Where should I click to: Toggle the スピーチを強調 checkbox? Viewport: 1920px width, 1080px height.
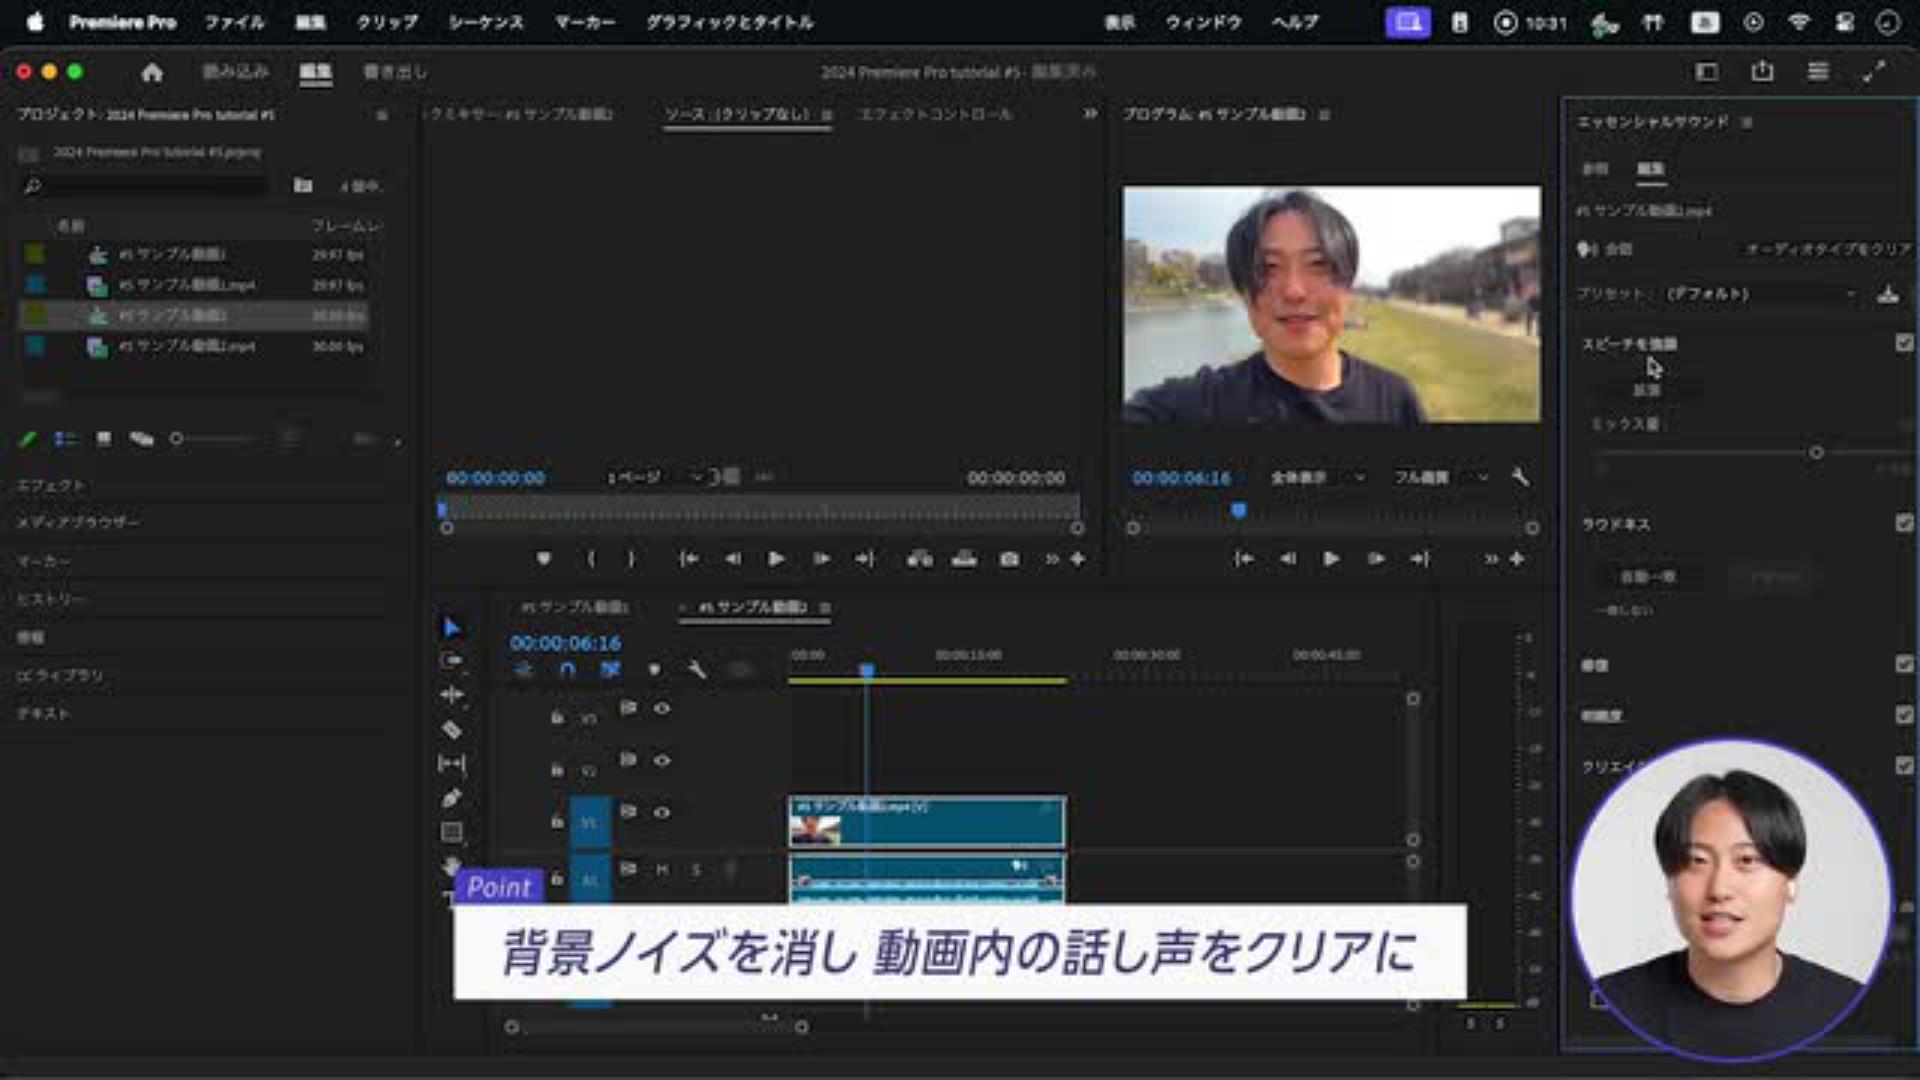coord(1904,343)
